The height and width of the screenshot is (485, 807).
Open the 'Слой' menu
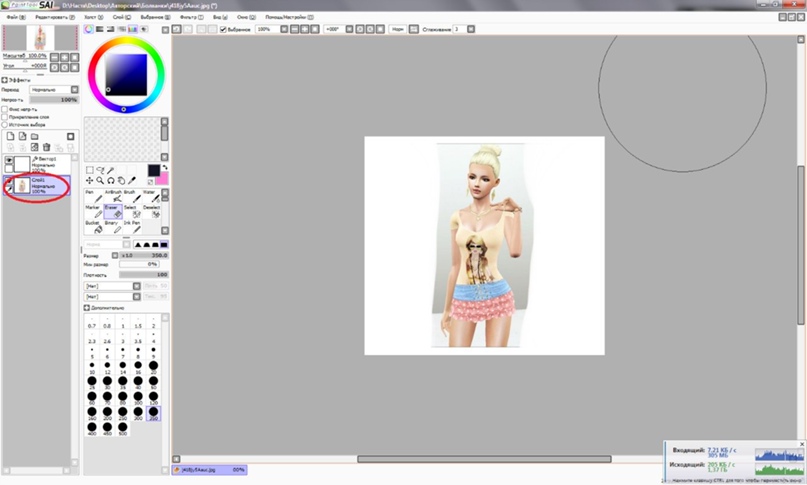tap(119, 18)
